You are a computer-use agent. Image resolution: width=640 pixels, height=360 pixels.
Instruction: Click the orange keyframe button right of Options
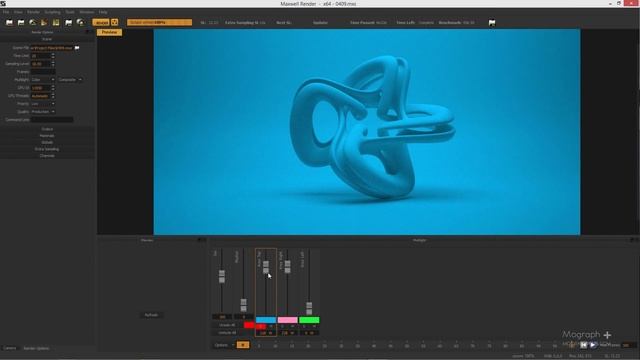243,345
